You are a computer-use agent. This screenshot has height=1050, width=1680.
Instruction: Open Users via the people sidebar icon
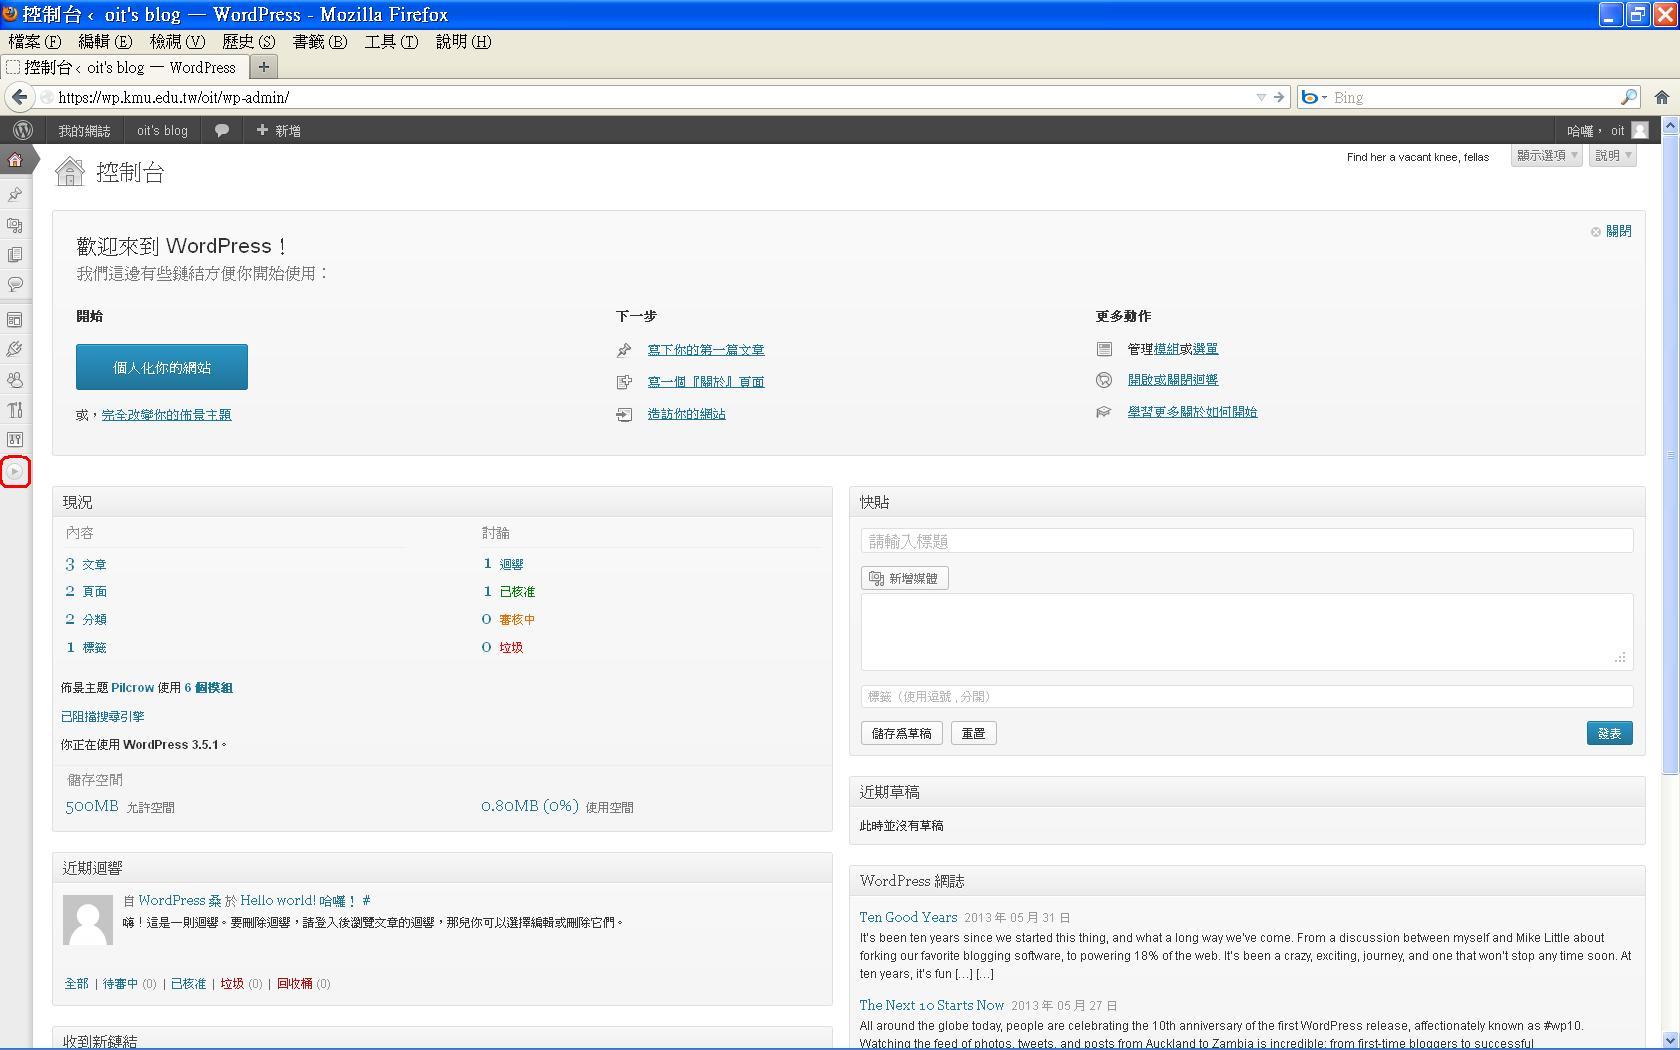point(15,380)
